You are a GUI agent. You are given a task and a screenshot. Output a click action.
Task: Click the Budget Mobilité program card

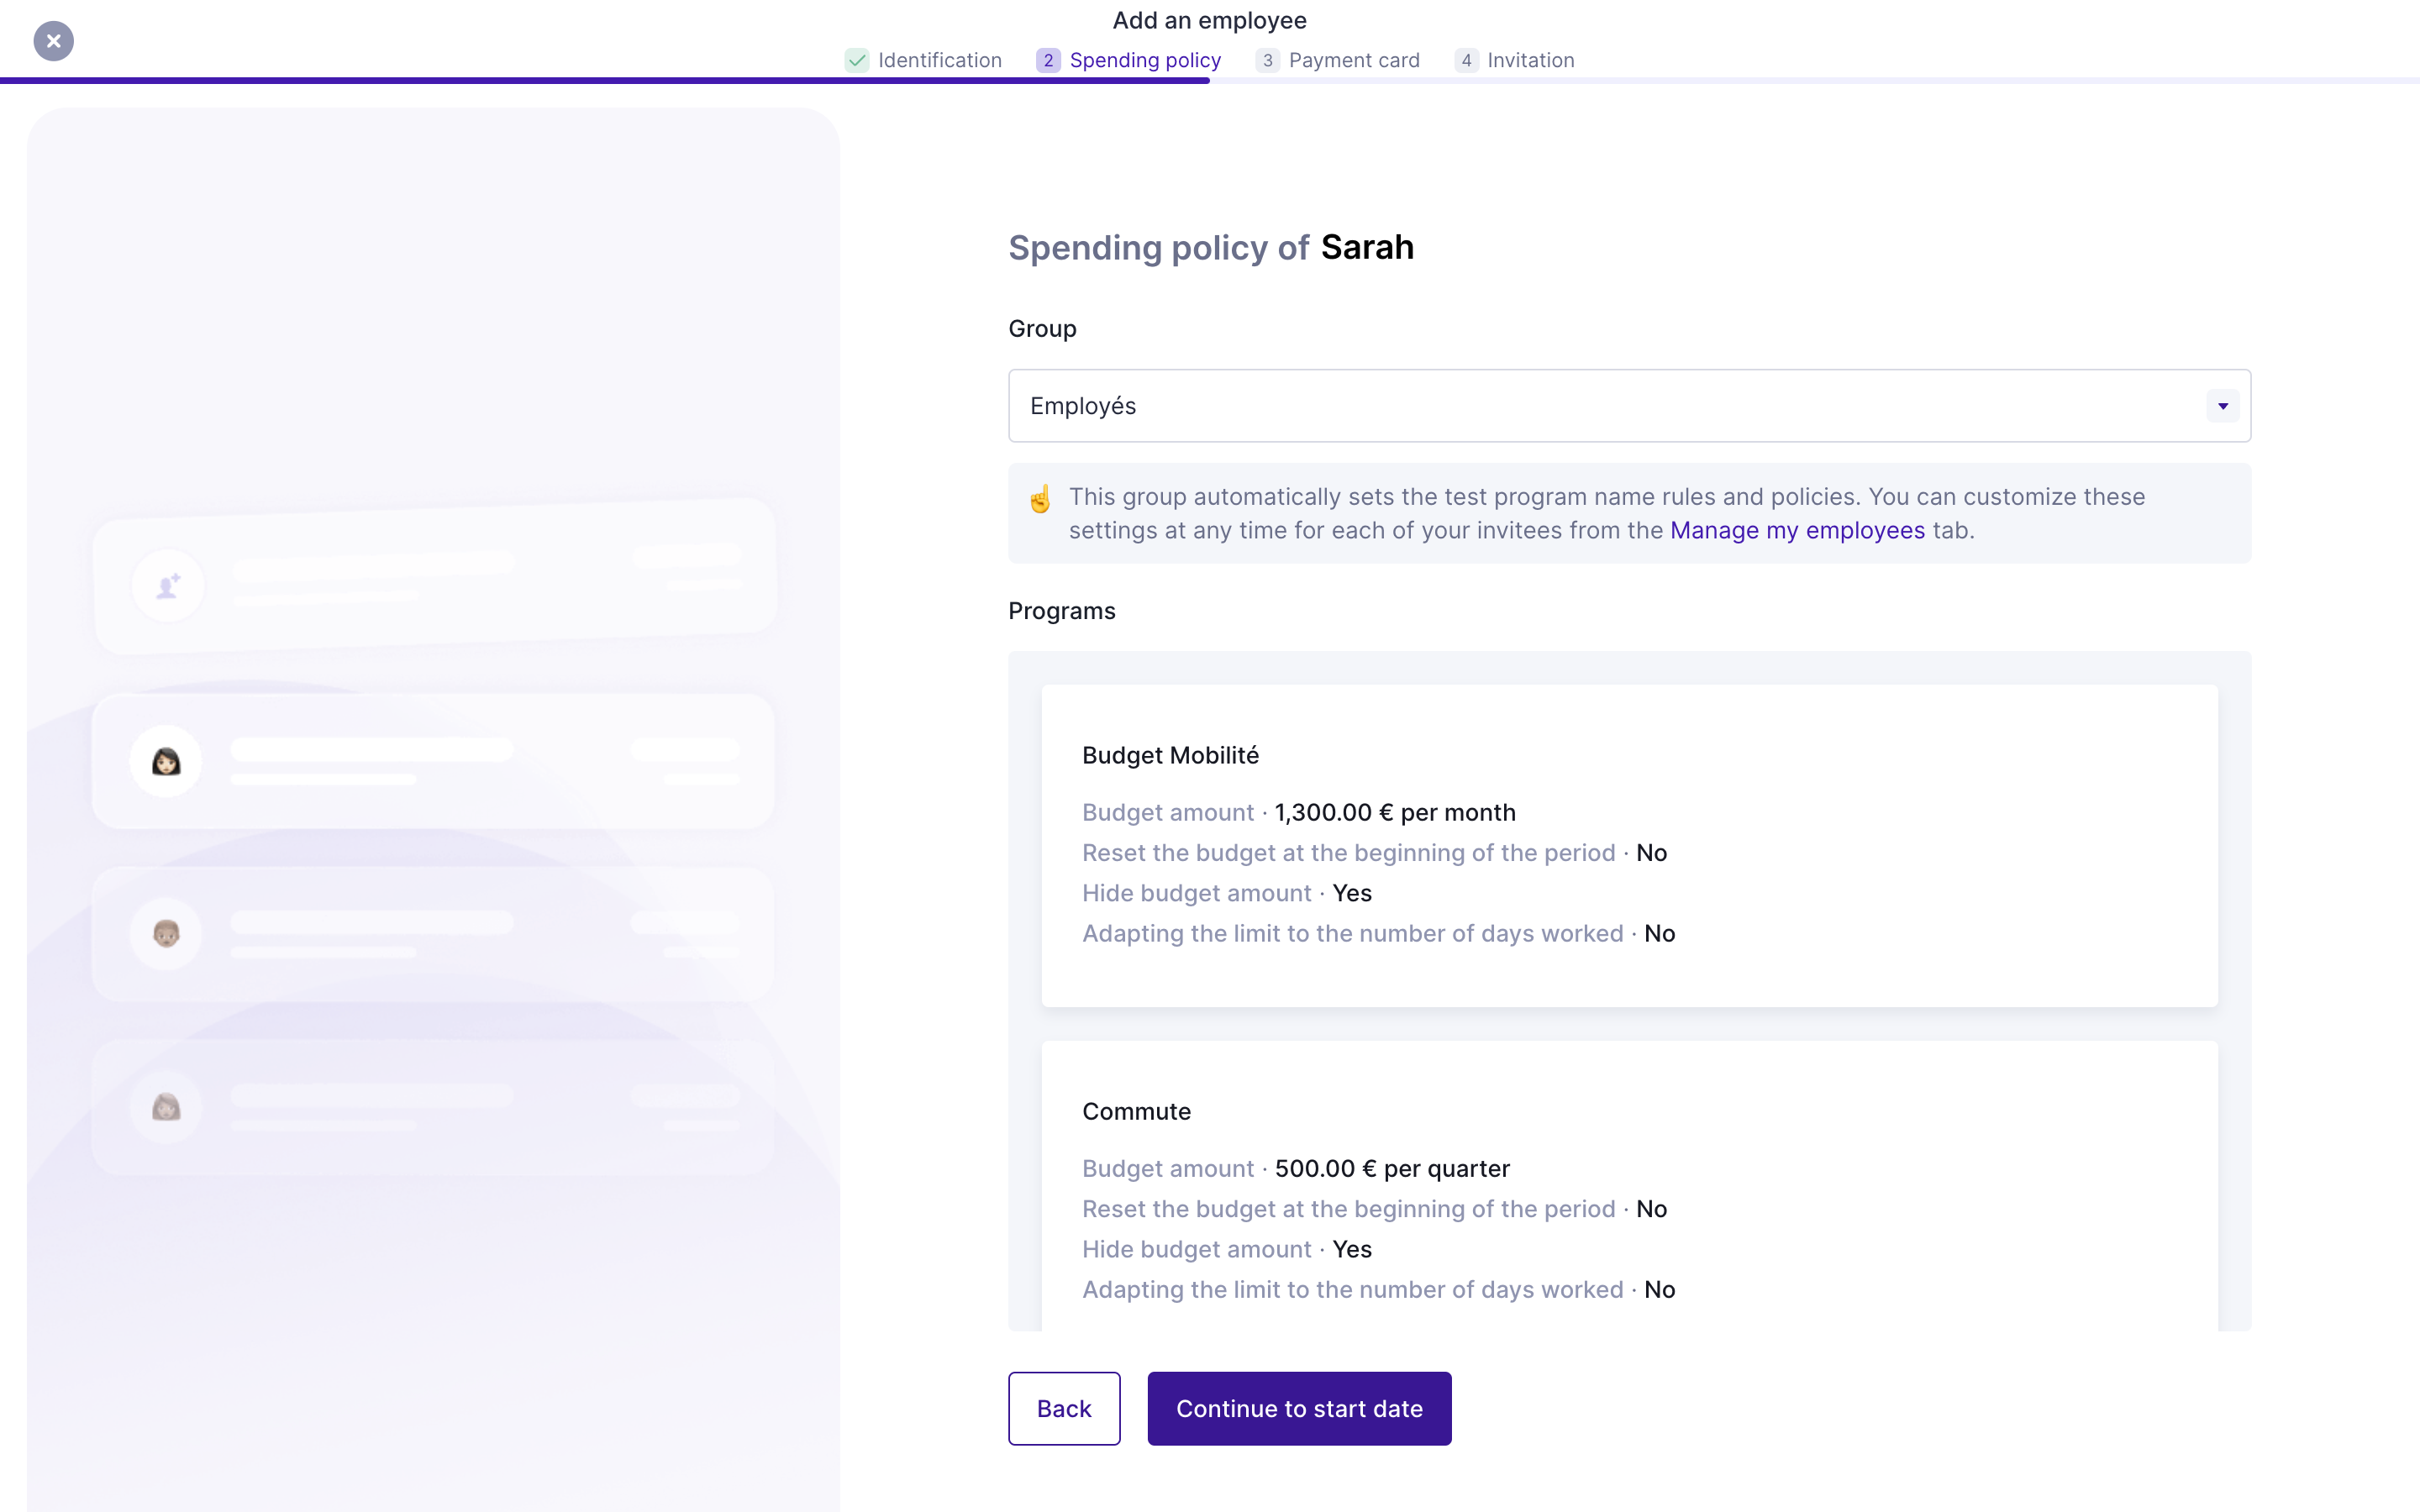(x=1628, y=845)
